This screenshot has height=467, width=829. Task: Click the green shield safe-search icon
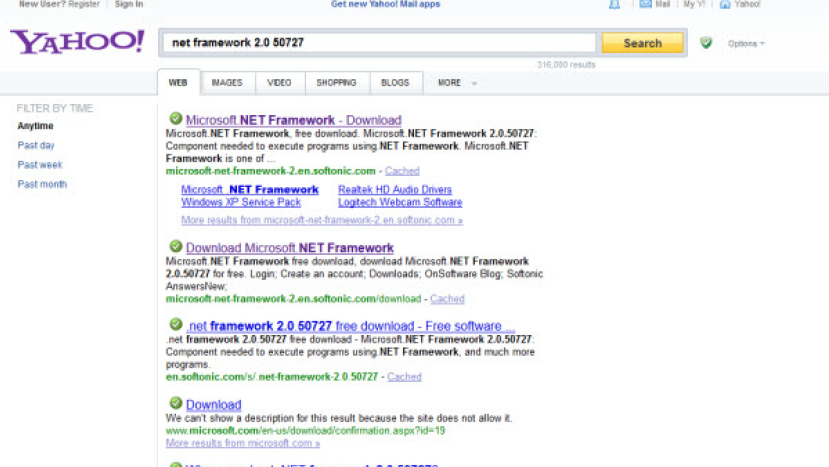706,43
